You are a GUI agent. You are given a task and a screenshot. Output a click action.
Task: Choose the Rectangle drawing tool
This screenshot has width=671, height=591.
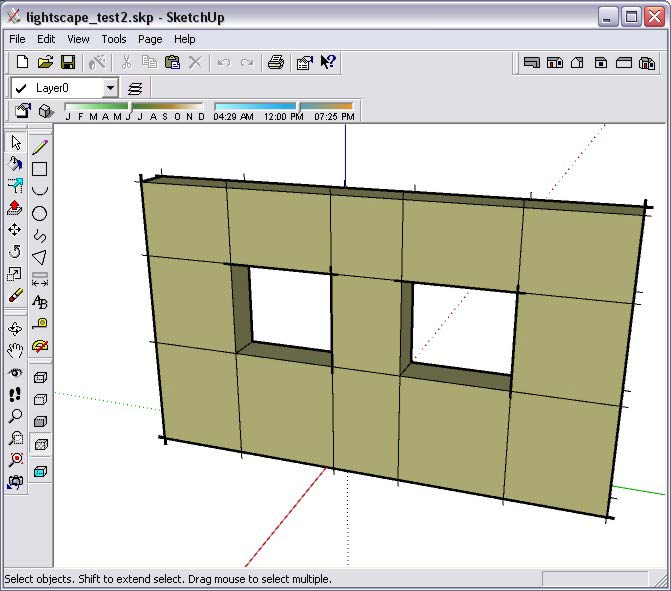pyautogui.click(x=40, y=169)
